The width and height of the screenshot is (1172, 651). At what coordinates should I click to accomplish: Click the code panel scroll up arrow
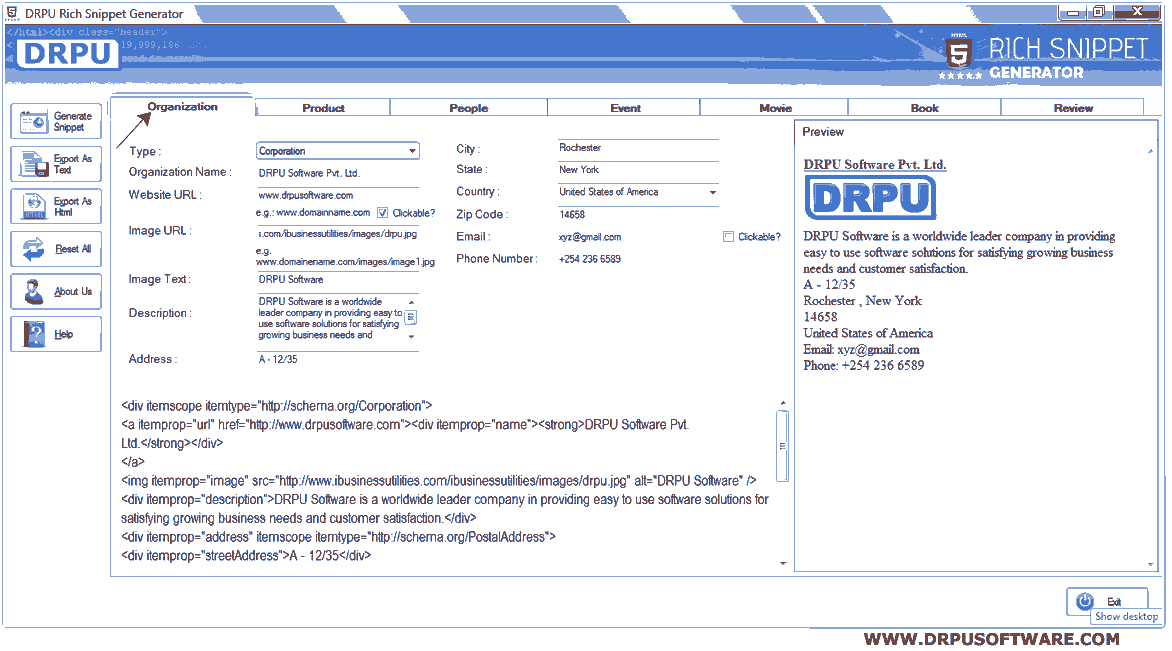pyautogui.click(x=783, y=404)
